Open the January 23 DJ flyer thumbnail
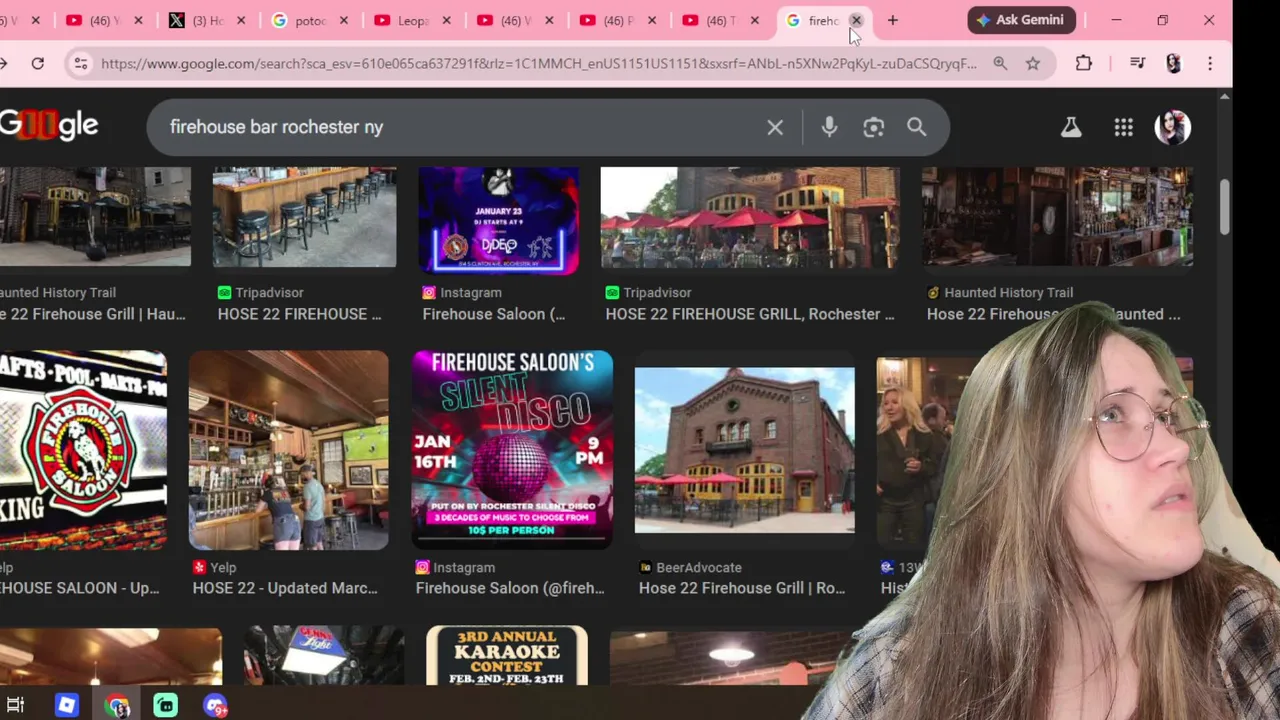 [498, 220]
